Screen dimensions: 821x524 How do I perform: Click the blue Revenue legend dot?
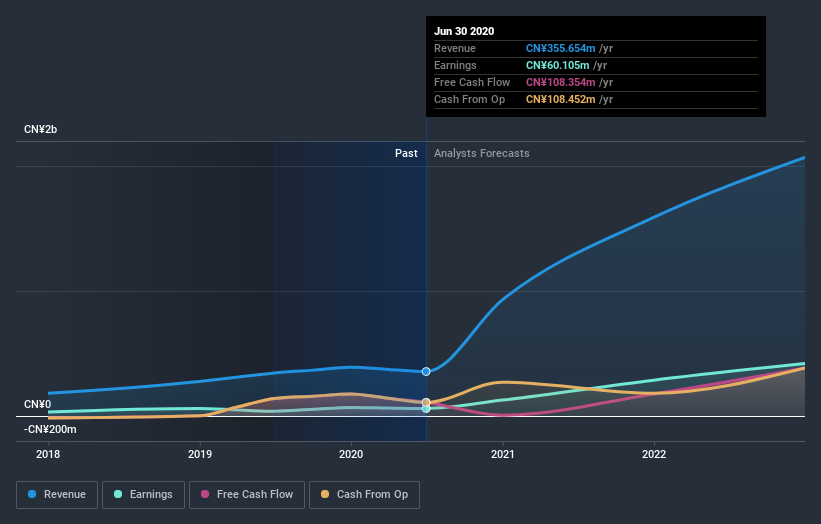coord(32,494)
